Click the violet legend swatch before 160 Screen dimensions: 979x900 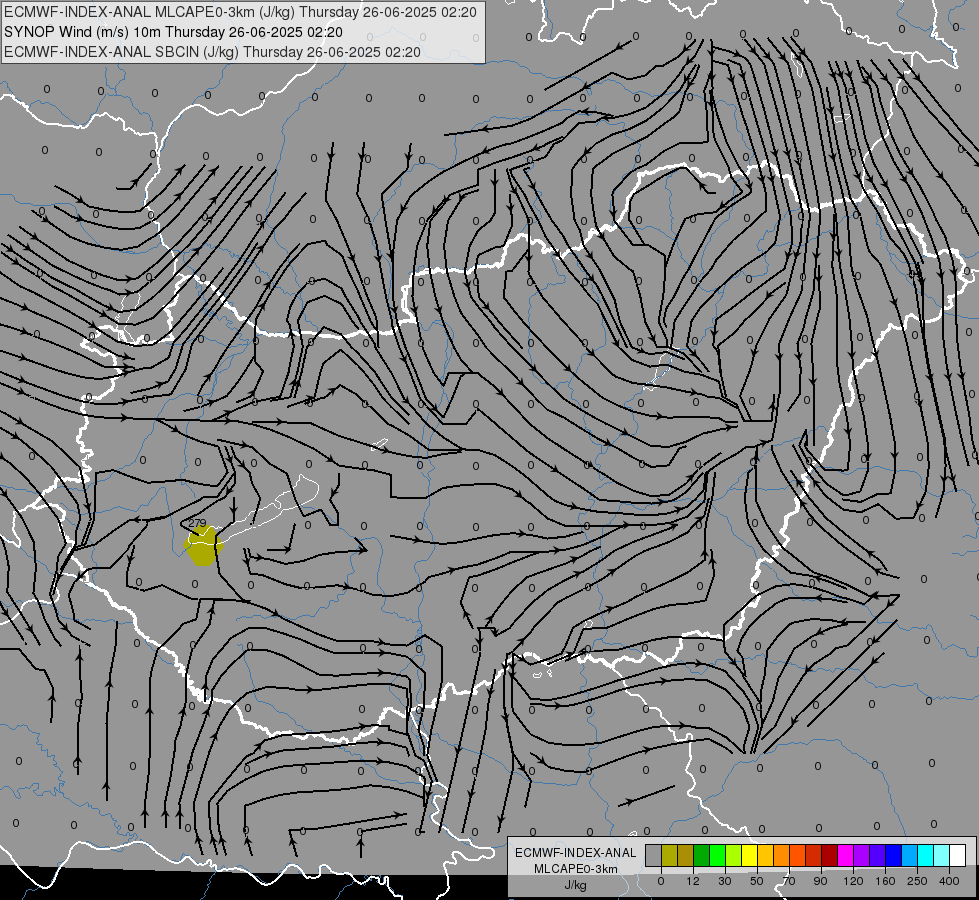pyautogui.click(x=878, y=855)
